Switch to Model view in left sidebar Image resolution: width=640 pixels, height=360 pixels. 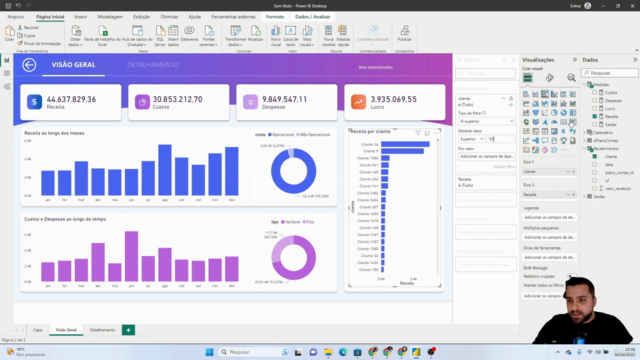pyautogui.click(x=7, y=87)
